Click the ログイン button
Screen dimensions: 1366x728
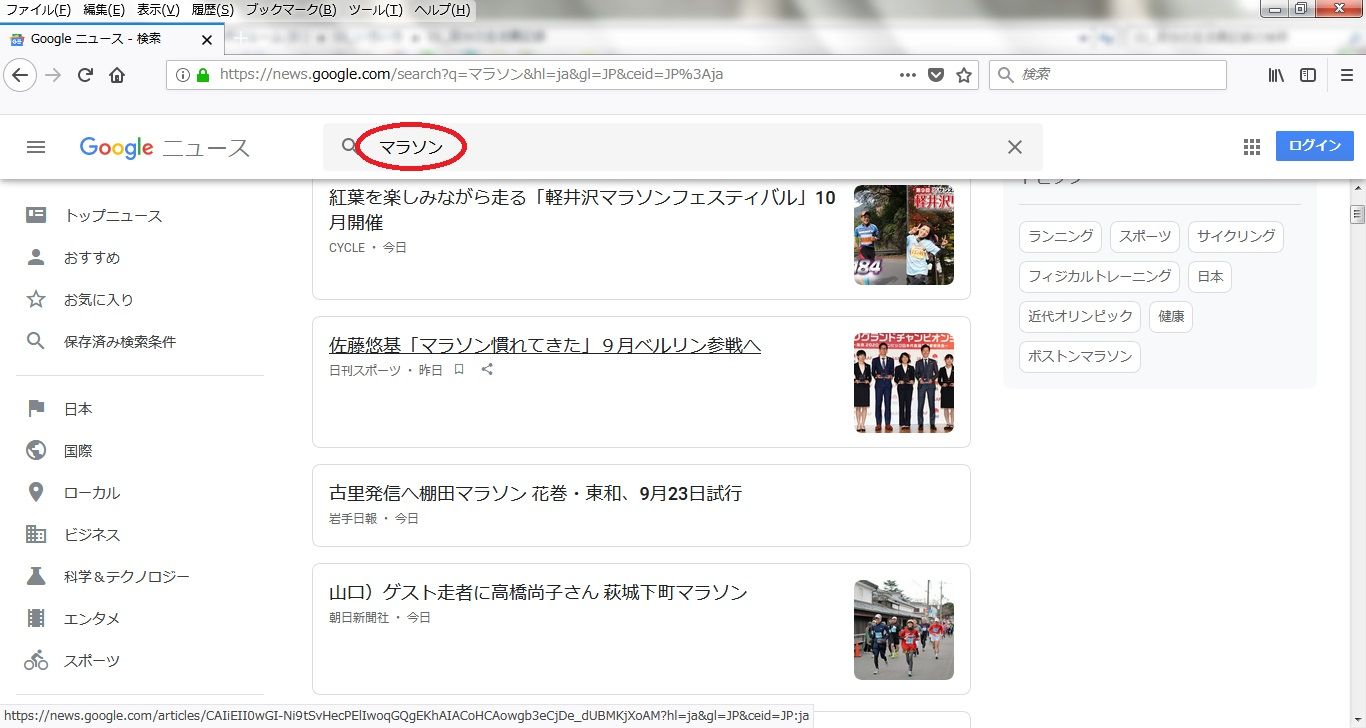[1315, 146]
